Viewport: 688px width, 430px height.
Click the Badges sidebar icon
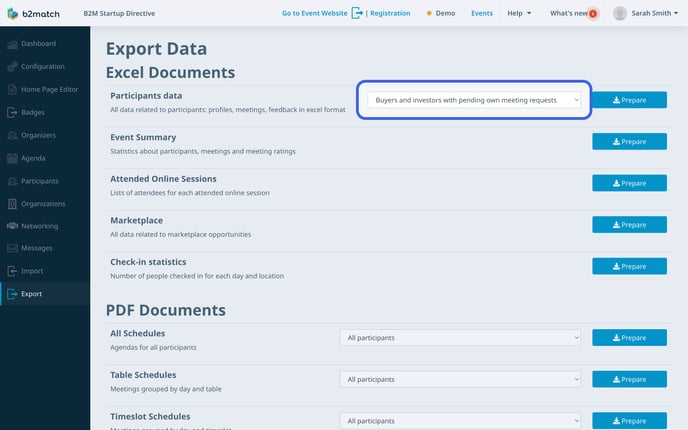pos(12,112)
